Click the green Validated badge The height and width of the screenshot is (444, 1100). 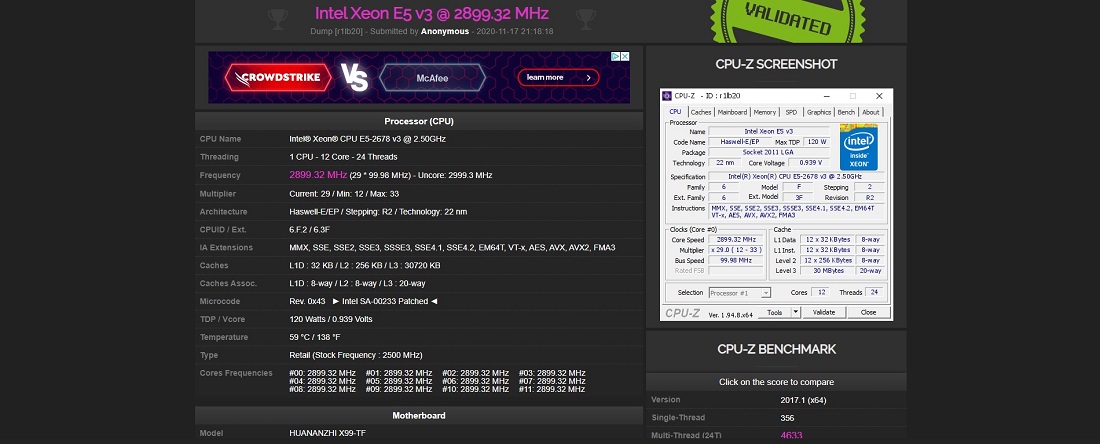click(787, 19)
